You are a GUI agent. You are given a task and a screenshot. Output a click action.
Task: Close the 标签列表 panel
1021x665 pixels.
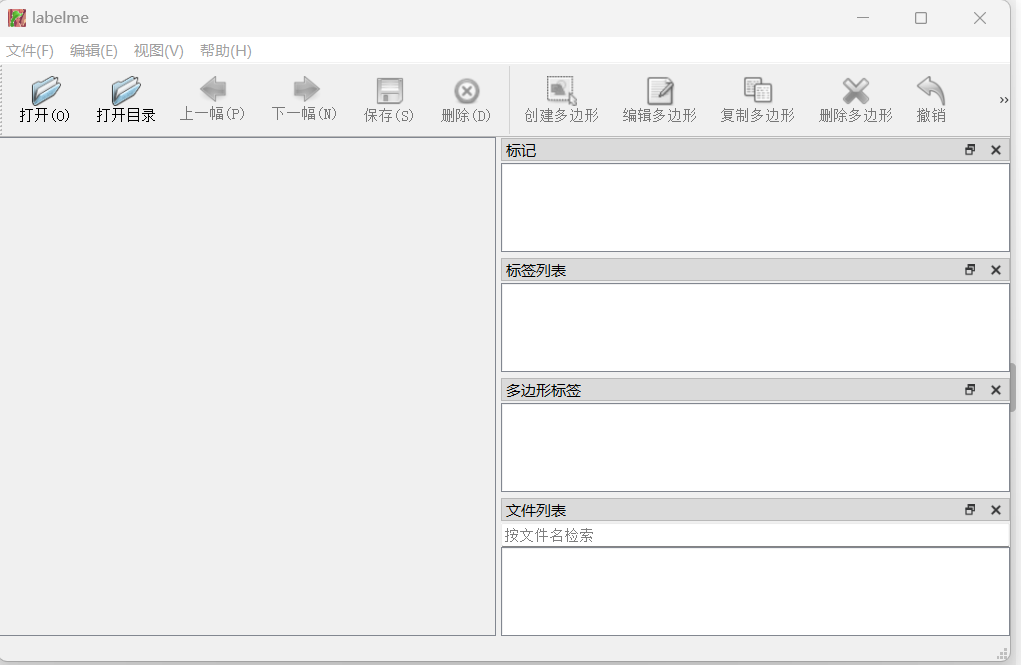(996, 270)
